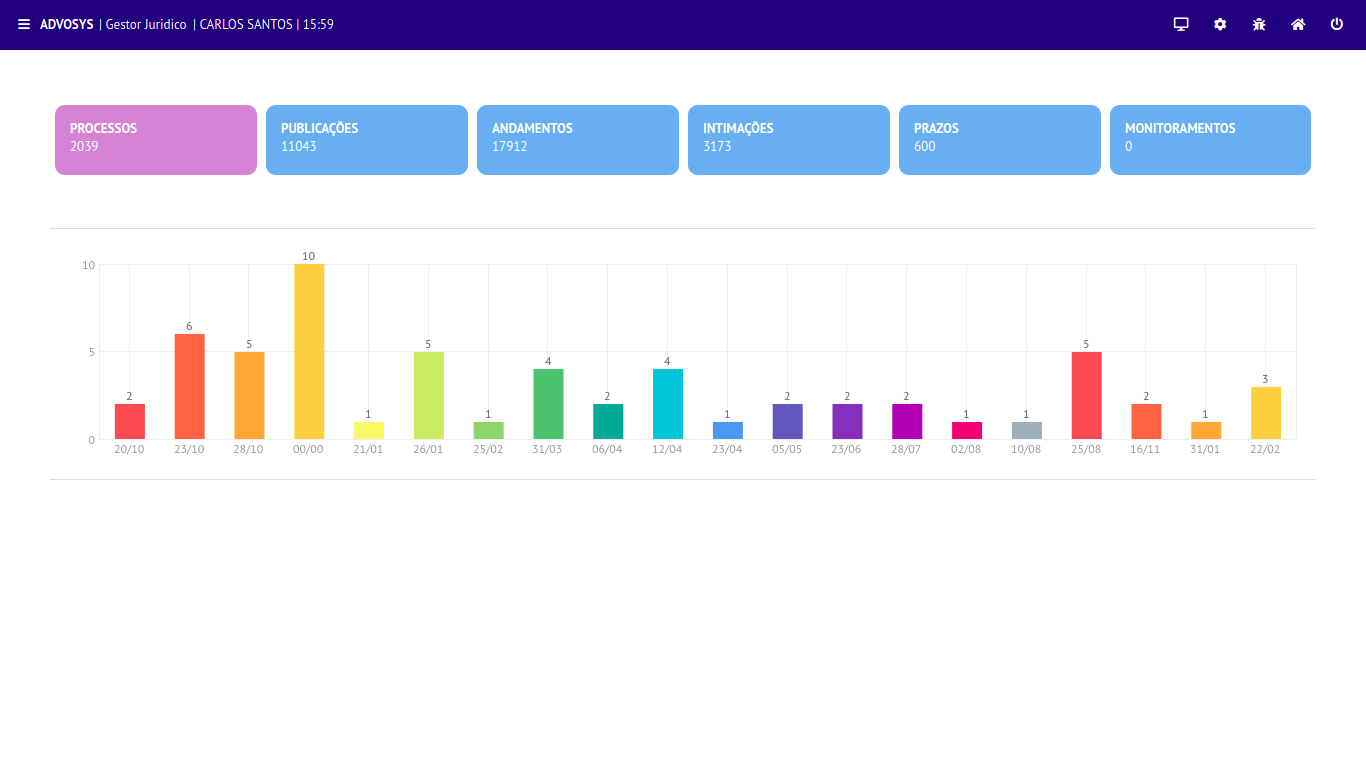Viewport: 1366px width, 768px height.
Task: Click the monitor display icon
Action: pyautogui.click(x=1181, y=24)
